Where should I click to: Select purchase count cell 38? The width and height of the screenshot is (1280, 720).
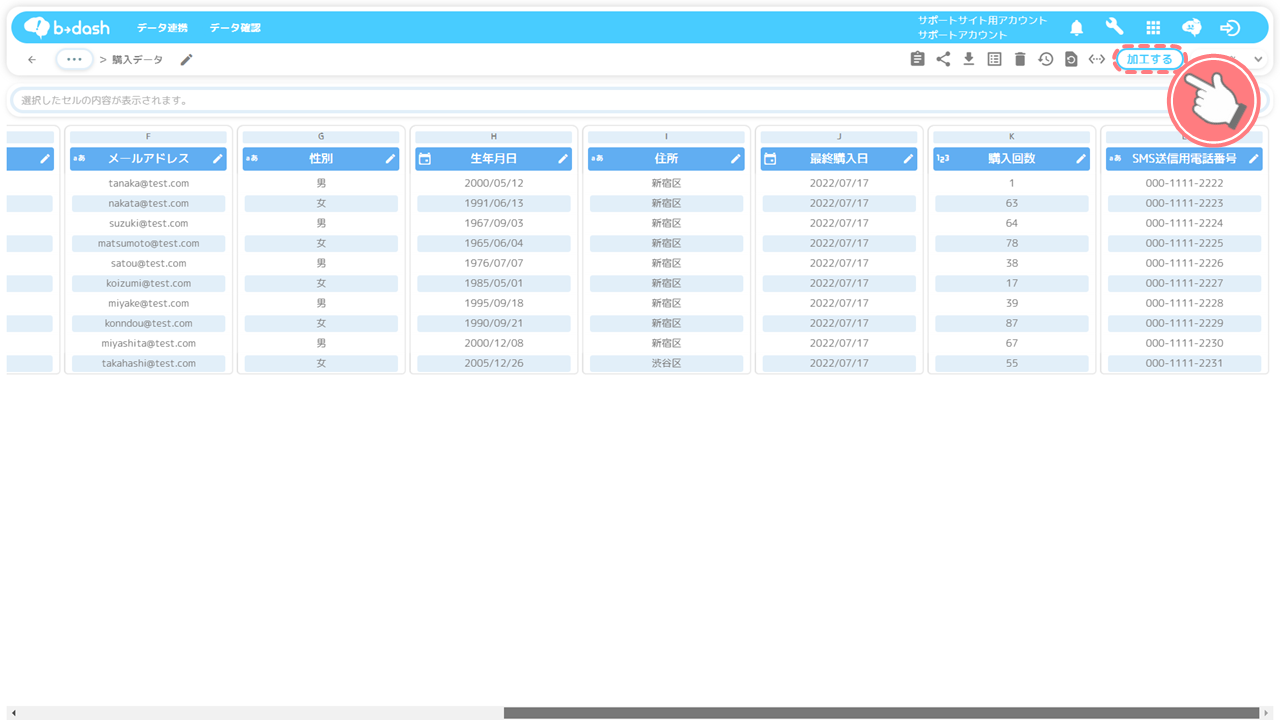click(1012, 263)
